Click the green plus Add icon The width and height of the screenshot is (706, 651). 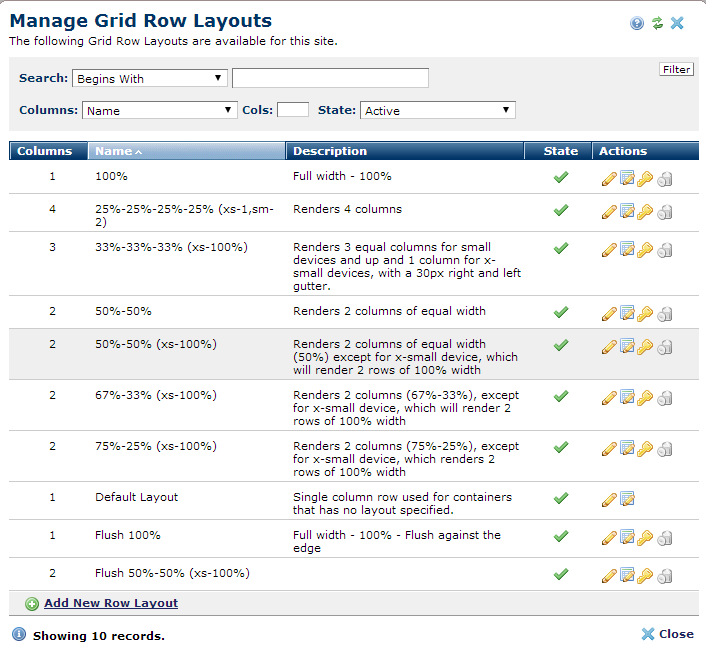click(x=32, y=604)
